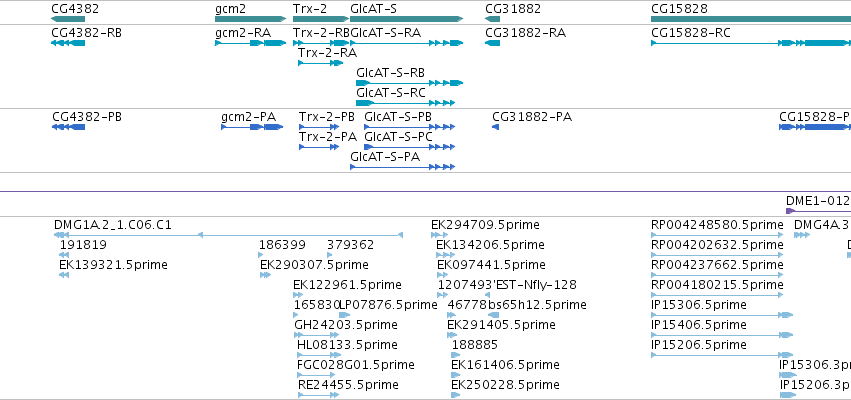Select the IP15306.5prime EST label
Viewport: 851px width, 400px height.
(x=698, y=305)
